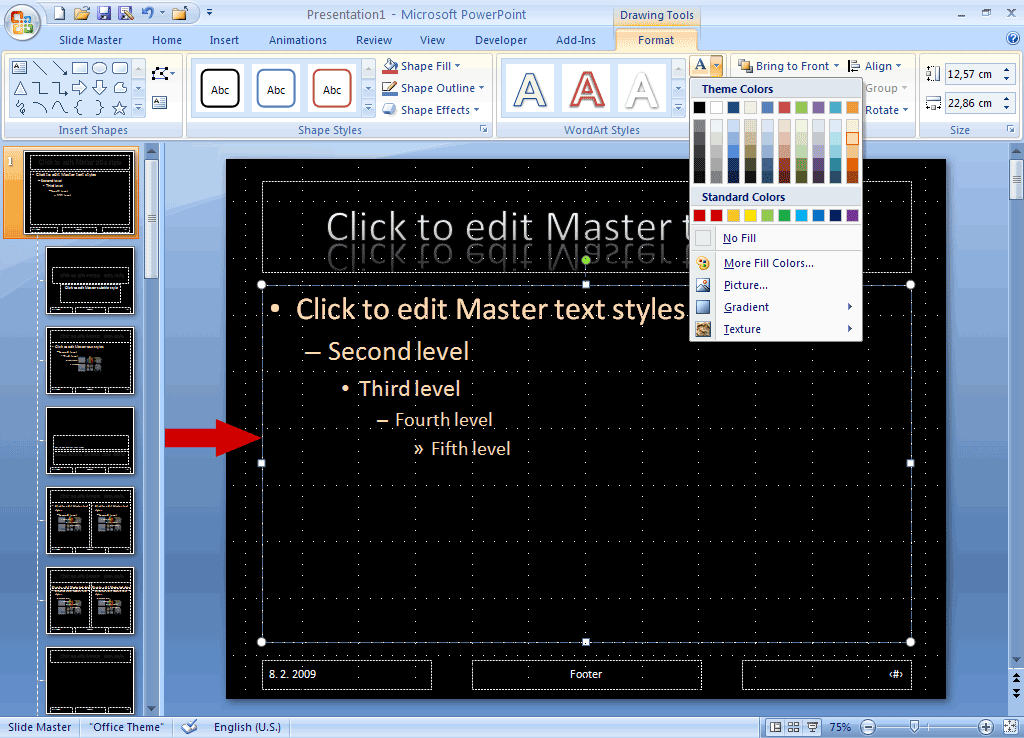The image size is (1024, 738).
Task: Select the straight line shape
Action: (x=40, y=67)
